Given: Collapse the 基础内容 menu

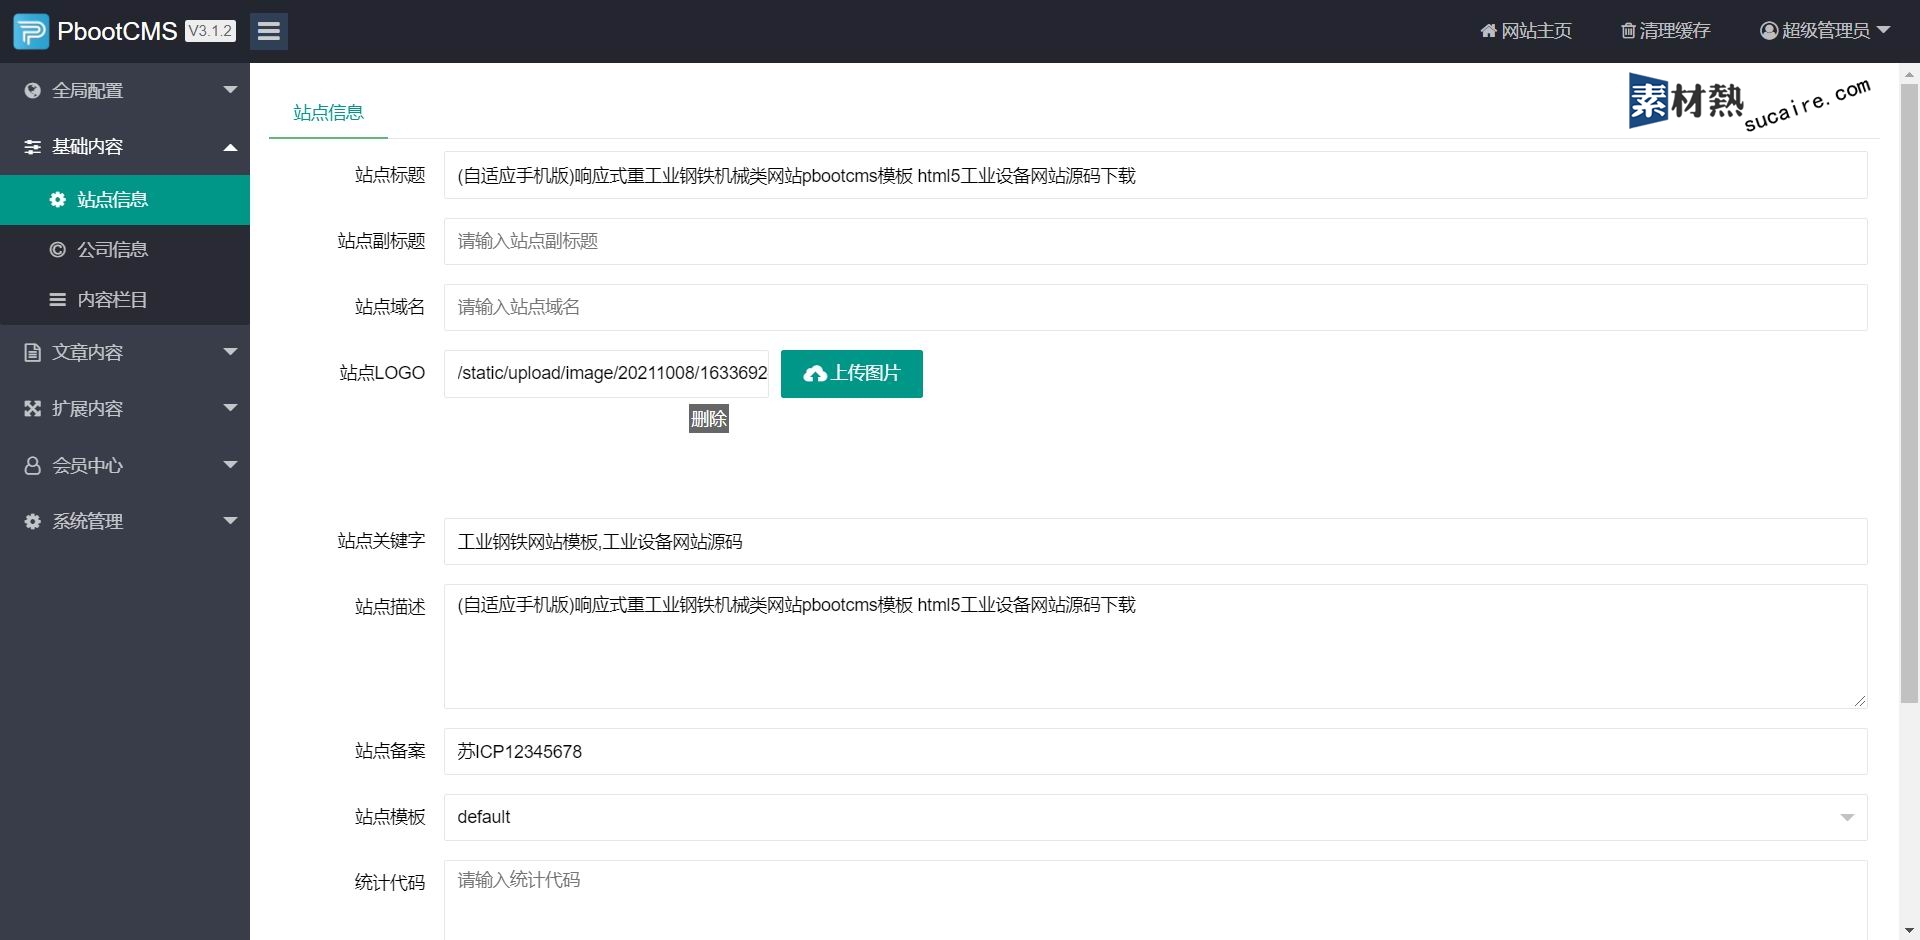Looking at the screenshot, I should click(125, 147).
